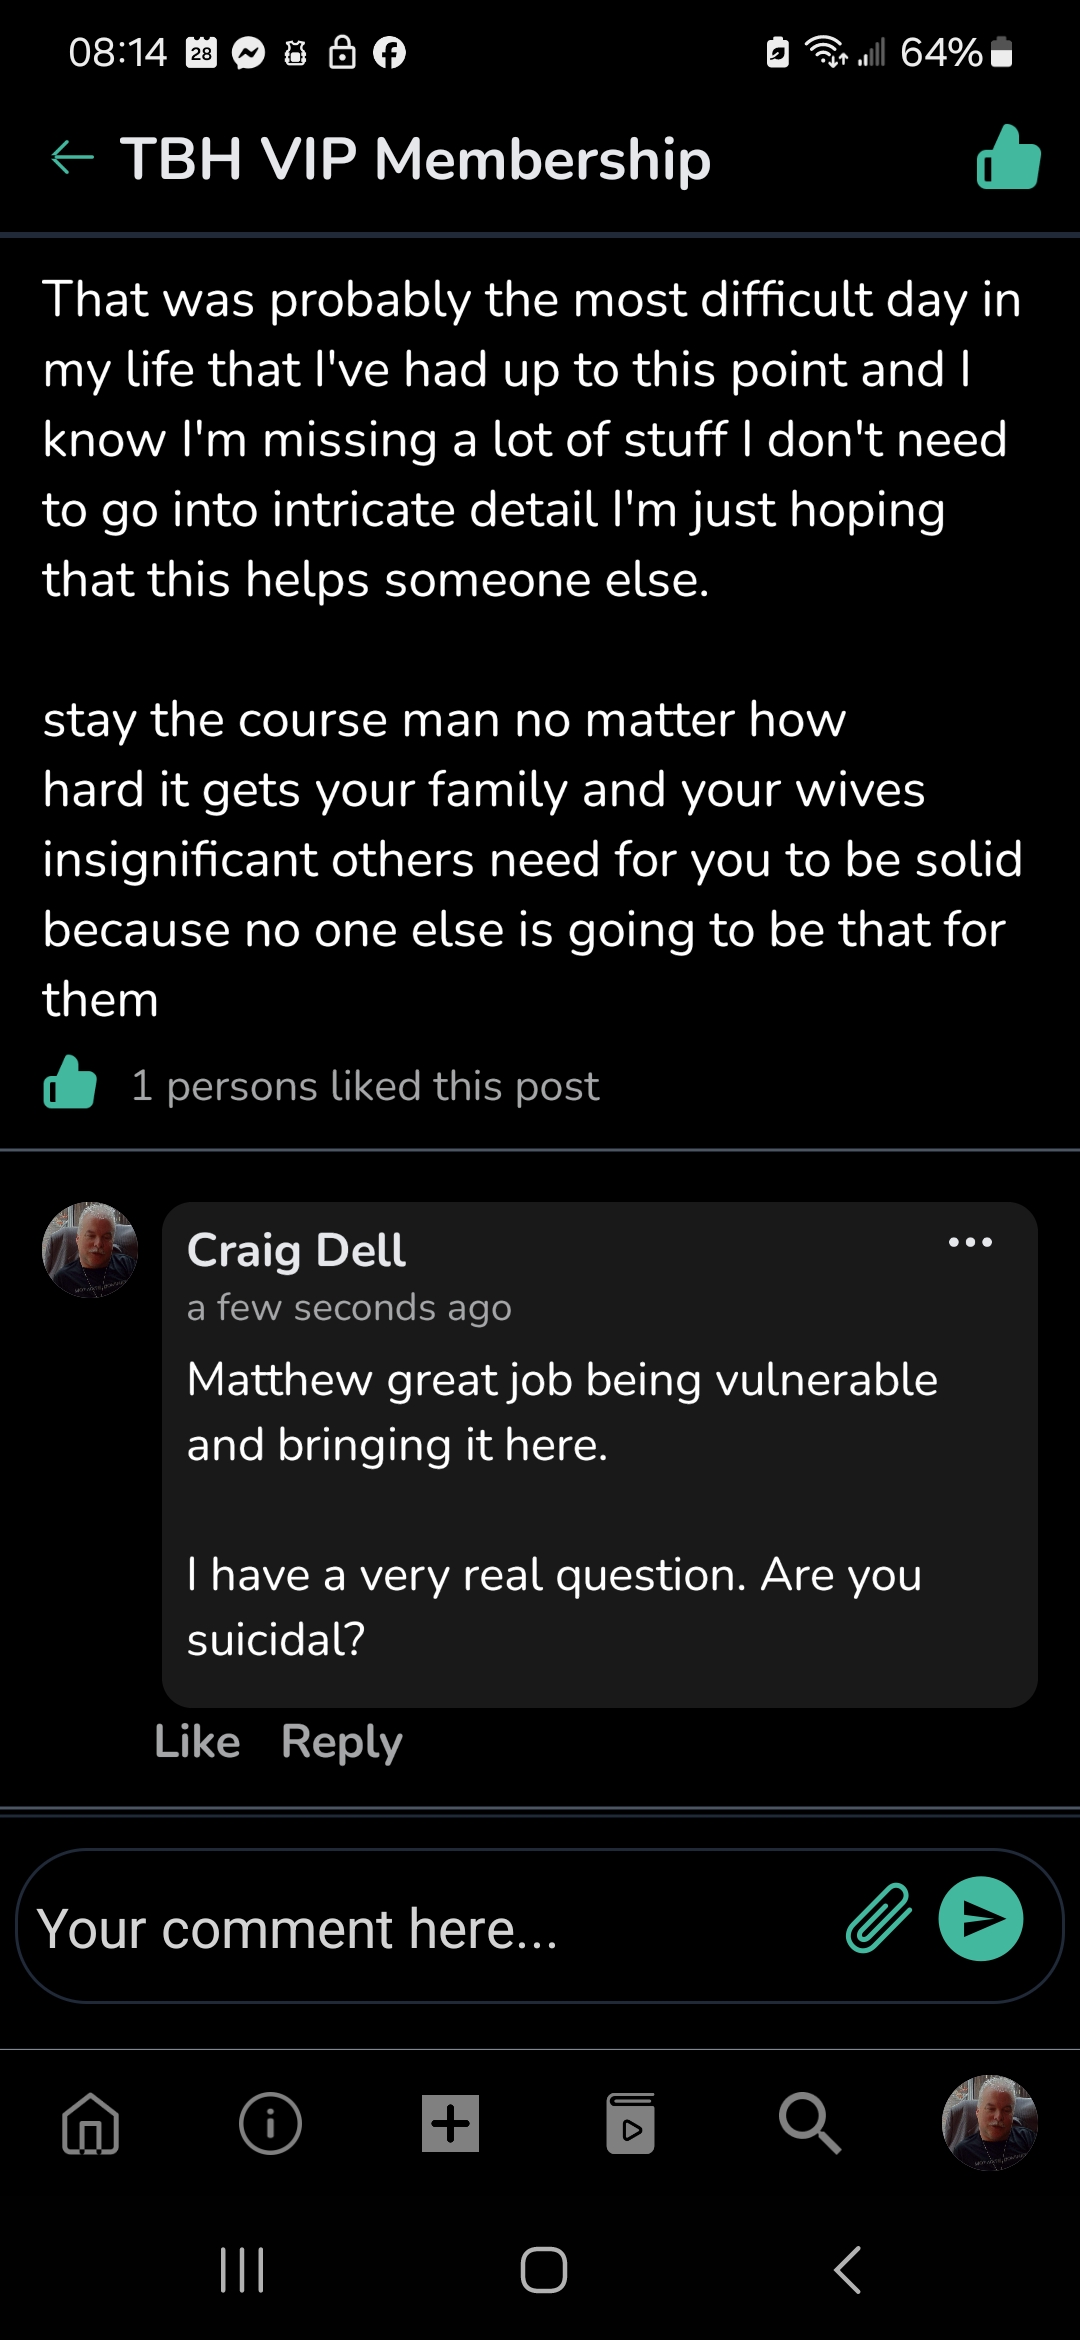Open Android recent apps button
The width and height of the screenshot is (1080, 2340).
(241, 2270)
